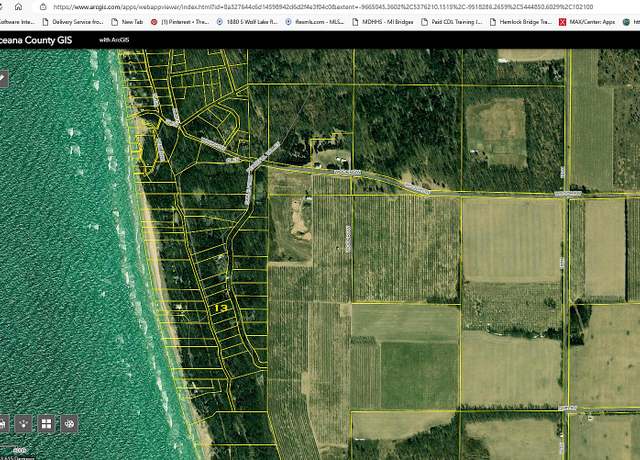Open the rightmost widget in the bottom-left row

tap(69, 424)
